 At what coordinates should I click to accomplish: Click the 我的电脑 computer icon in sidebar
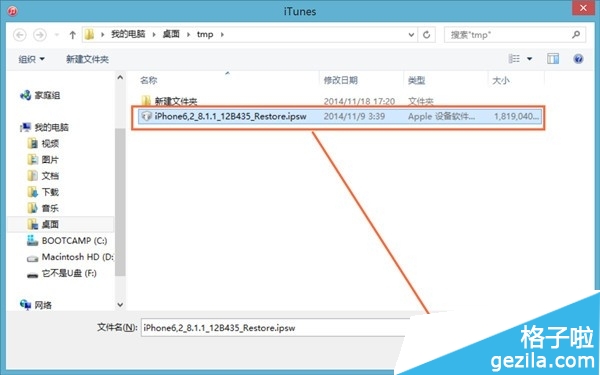(x=25, y=127)
